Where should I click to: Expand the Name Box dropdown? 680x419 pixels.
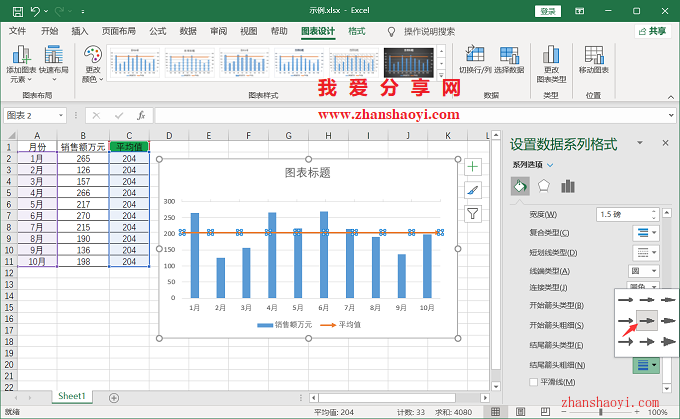pos(61,115)
